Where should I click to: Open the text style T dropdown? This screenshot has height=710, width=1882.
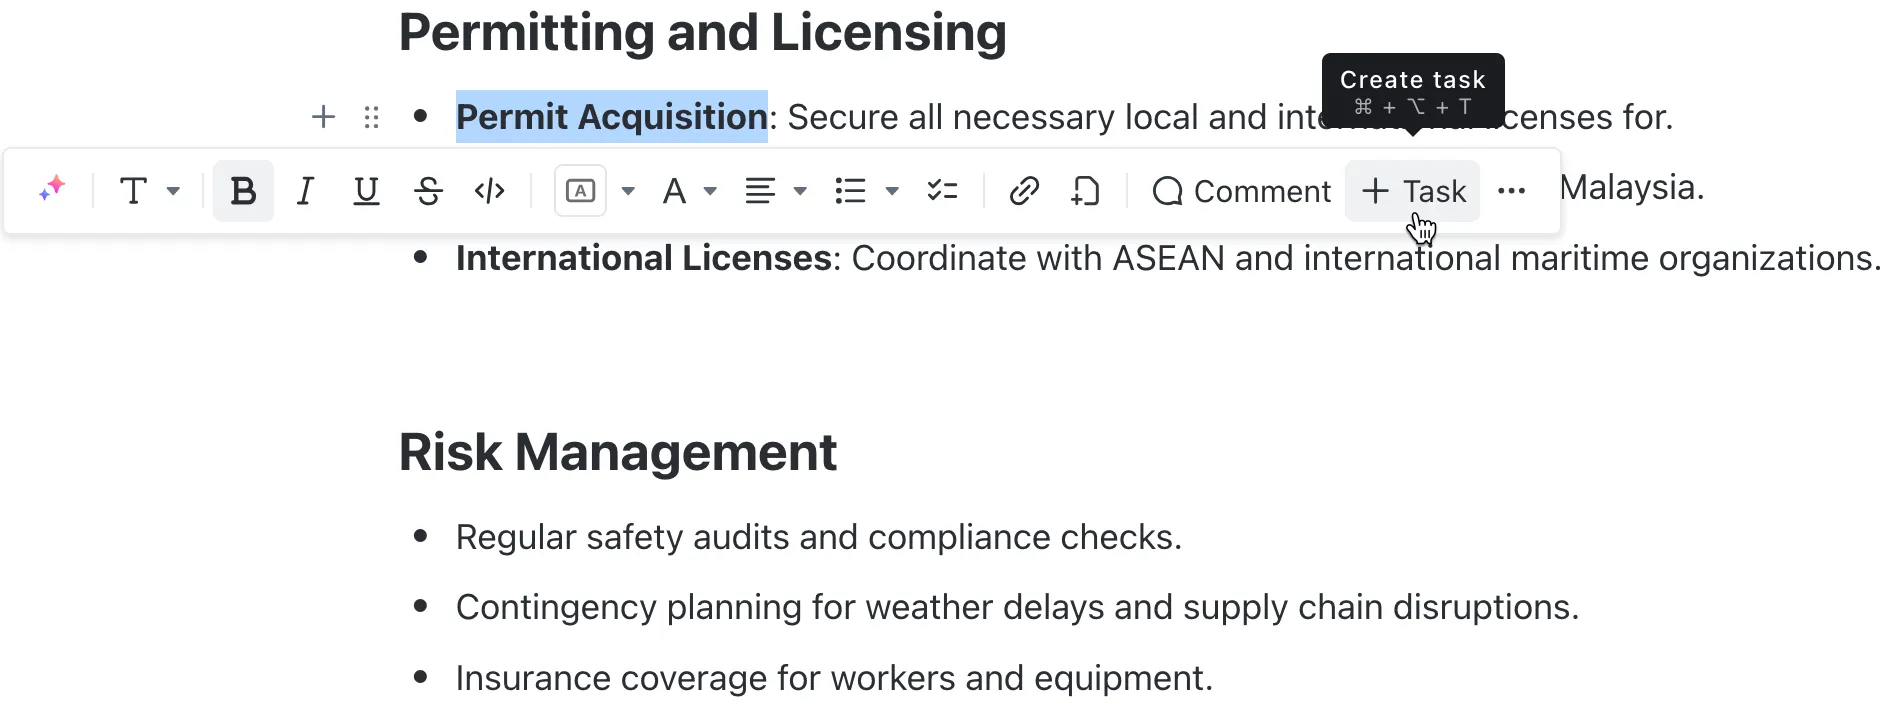point(149,191)
